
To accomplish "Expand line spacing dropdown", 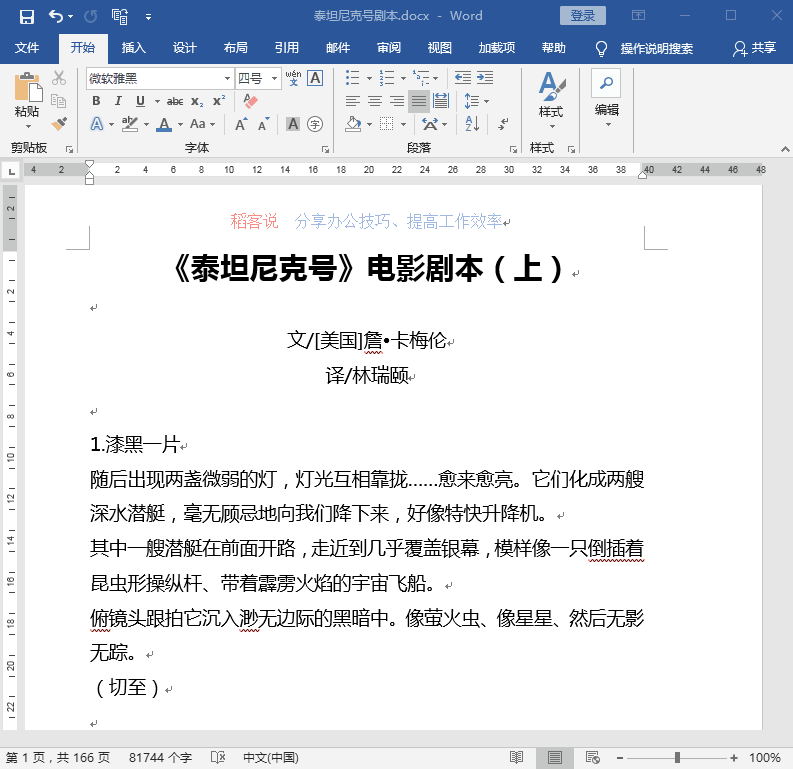I will pyautogui.click(x=487, y=102).
